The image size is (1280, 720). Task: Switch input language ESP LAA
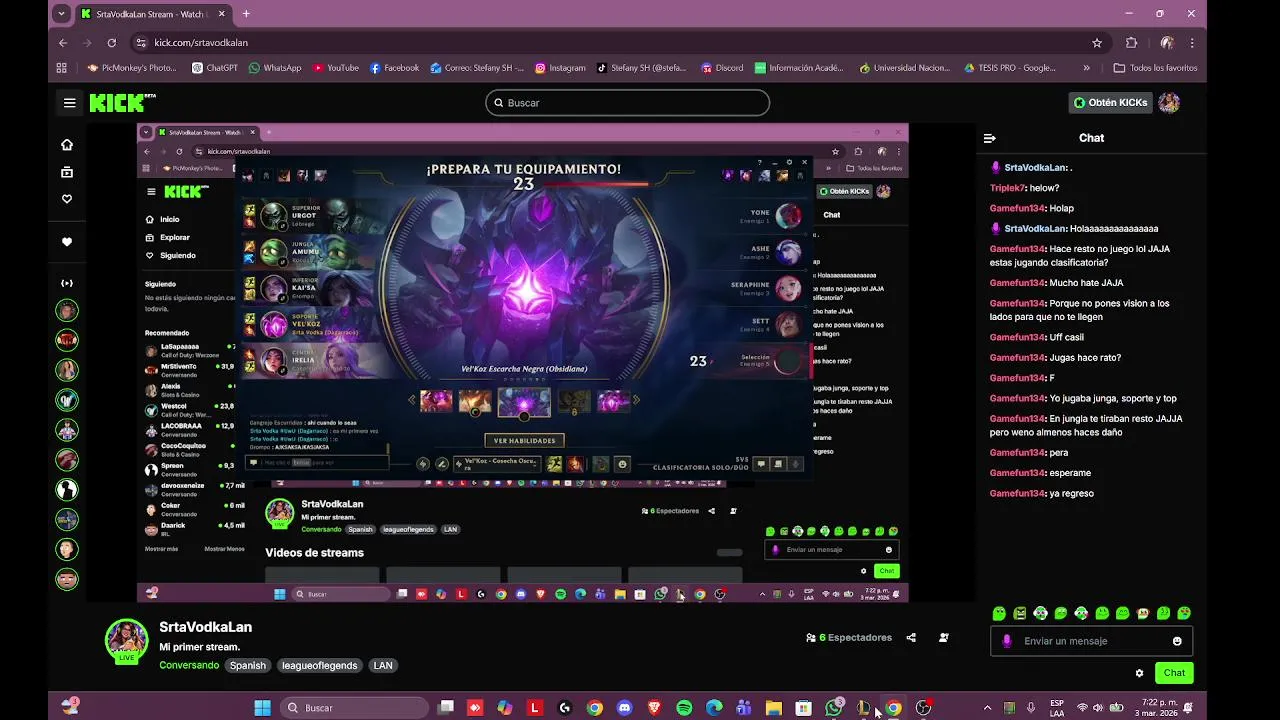click(x=1057, y=708)
